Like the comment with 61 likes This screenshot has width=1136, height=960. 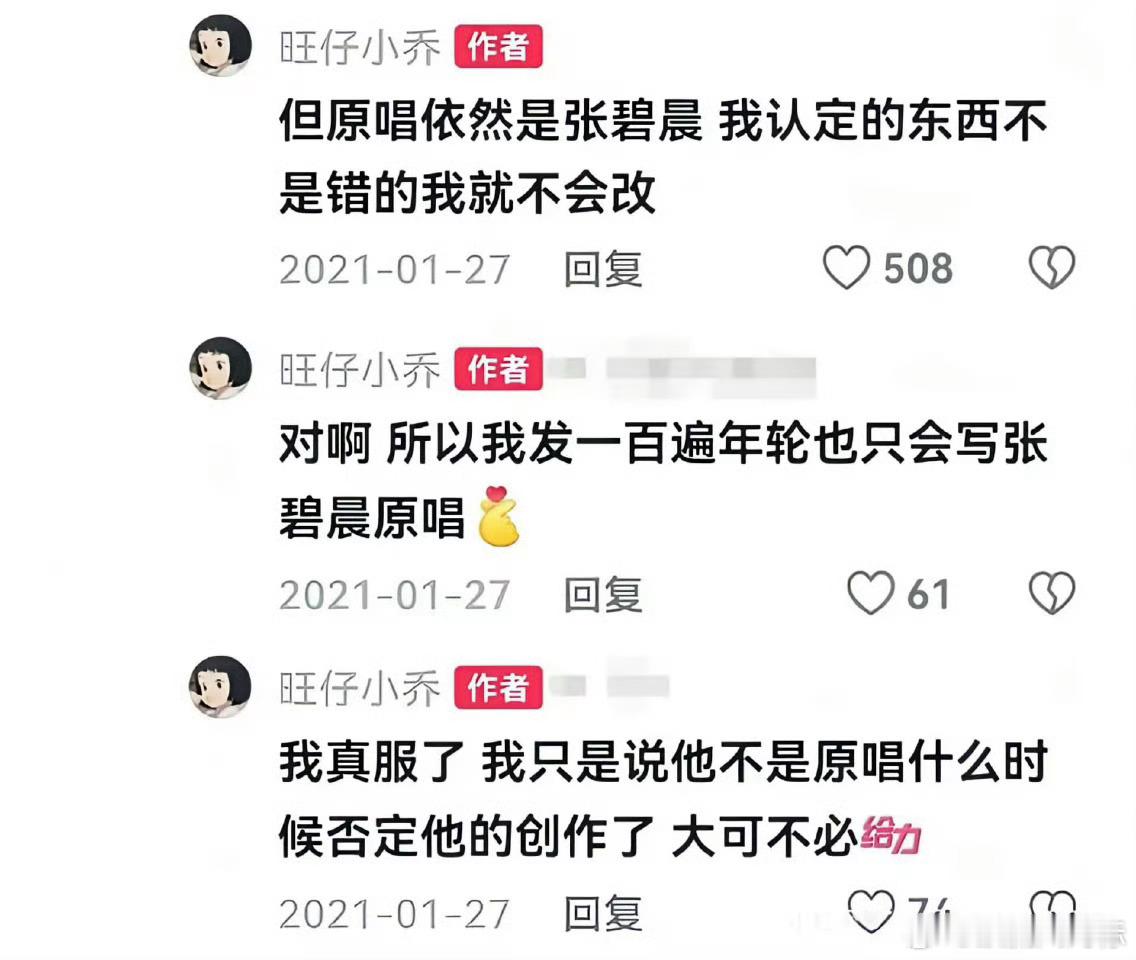pyautogui.click(x=871, y=593)
